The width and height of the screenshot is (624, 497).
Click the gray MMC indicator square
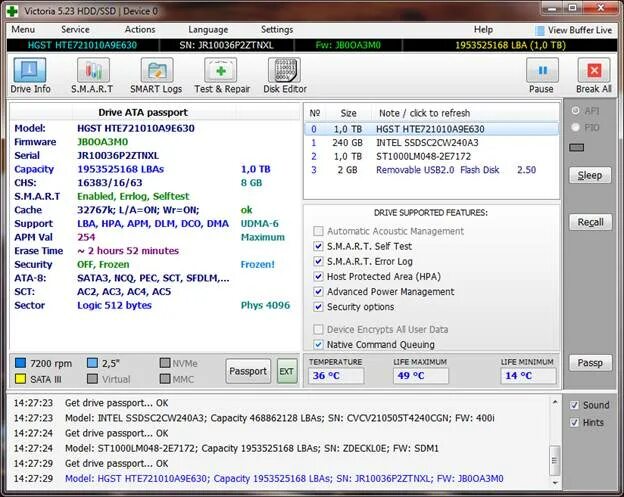tap(165, 379)
